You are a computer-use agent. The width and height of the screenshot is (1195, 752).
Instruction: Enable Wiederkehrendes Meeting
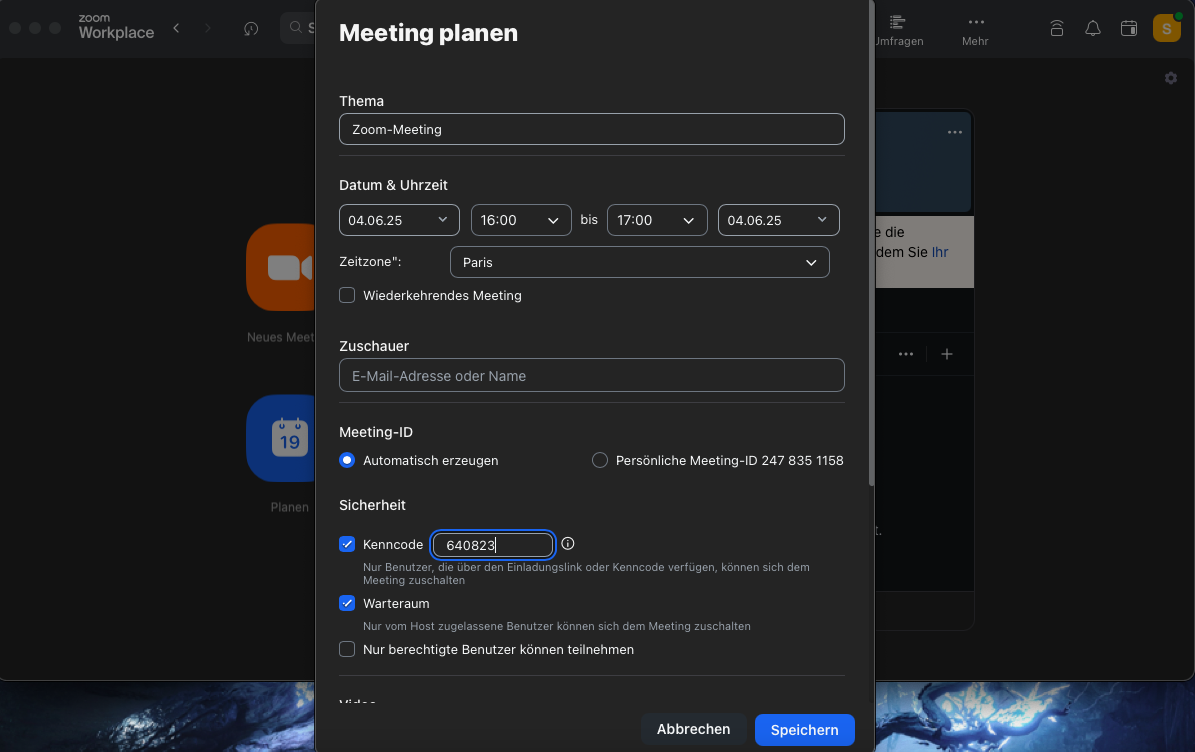coord(346,295)
